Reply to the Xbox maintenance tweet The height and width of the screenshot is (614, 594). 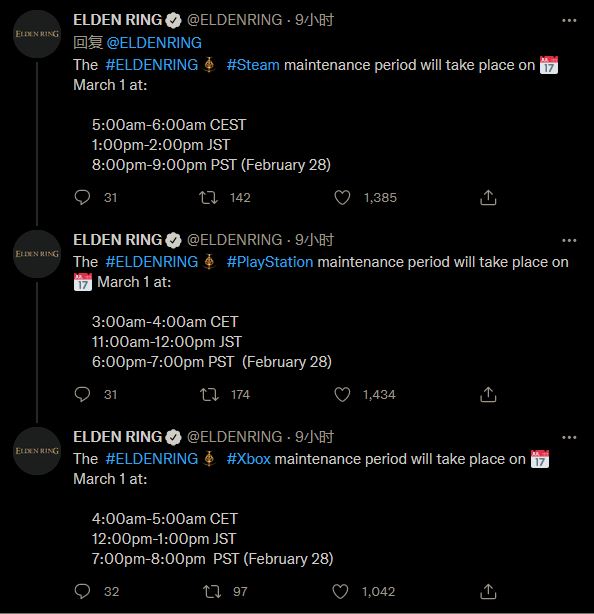click(x=82, y=591)
